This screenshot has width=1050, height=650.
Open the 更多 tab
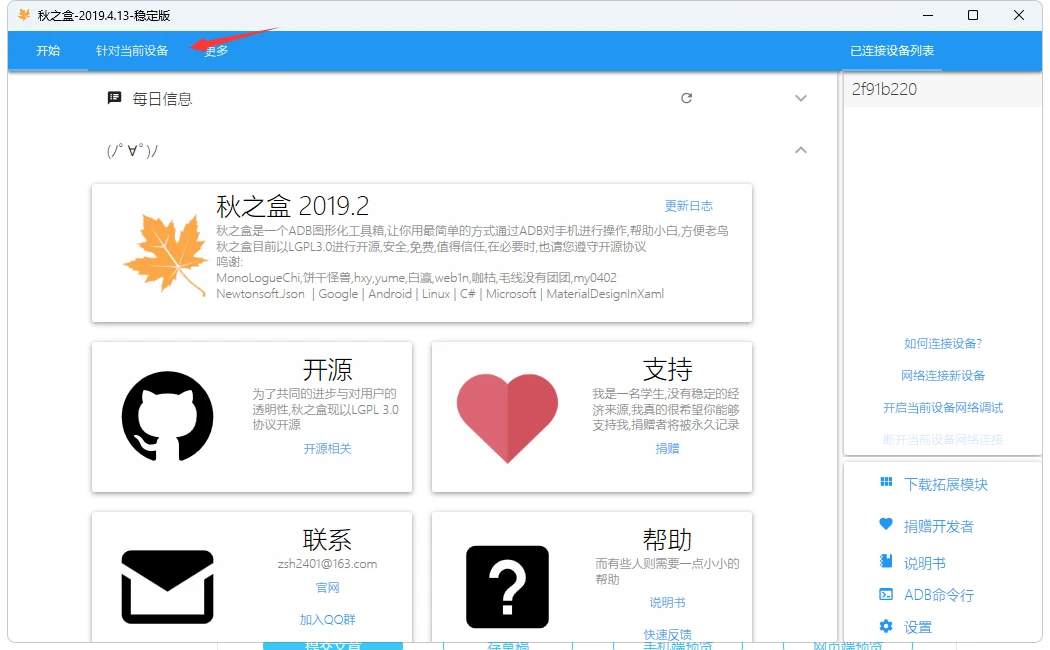coord(216,51)
